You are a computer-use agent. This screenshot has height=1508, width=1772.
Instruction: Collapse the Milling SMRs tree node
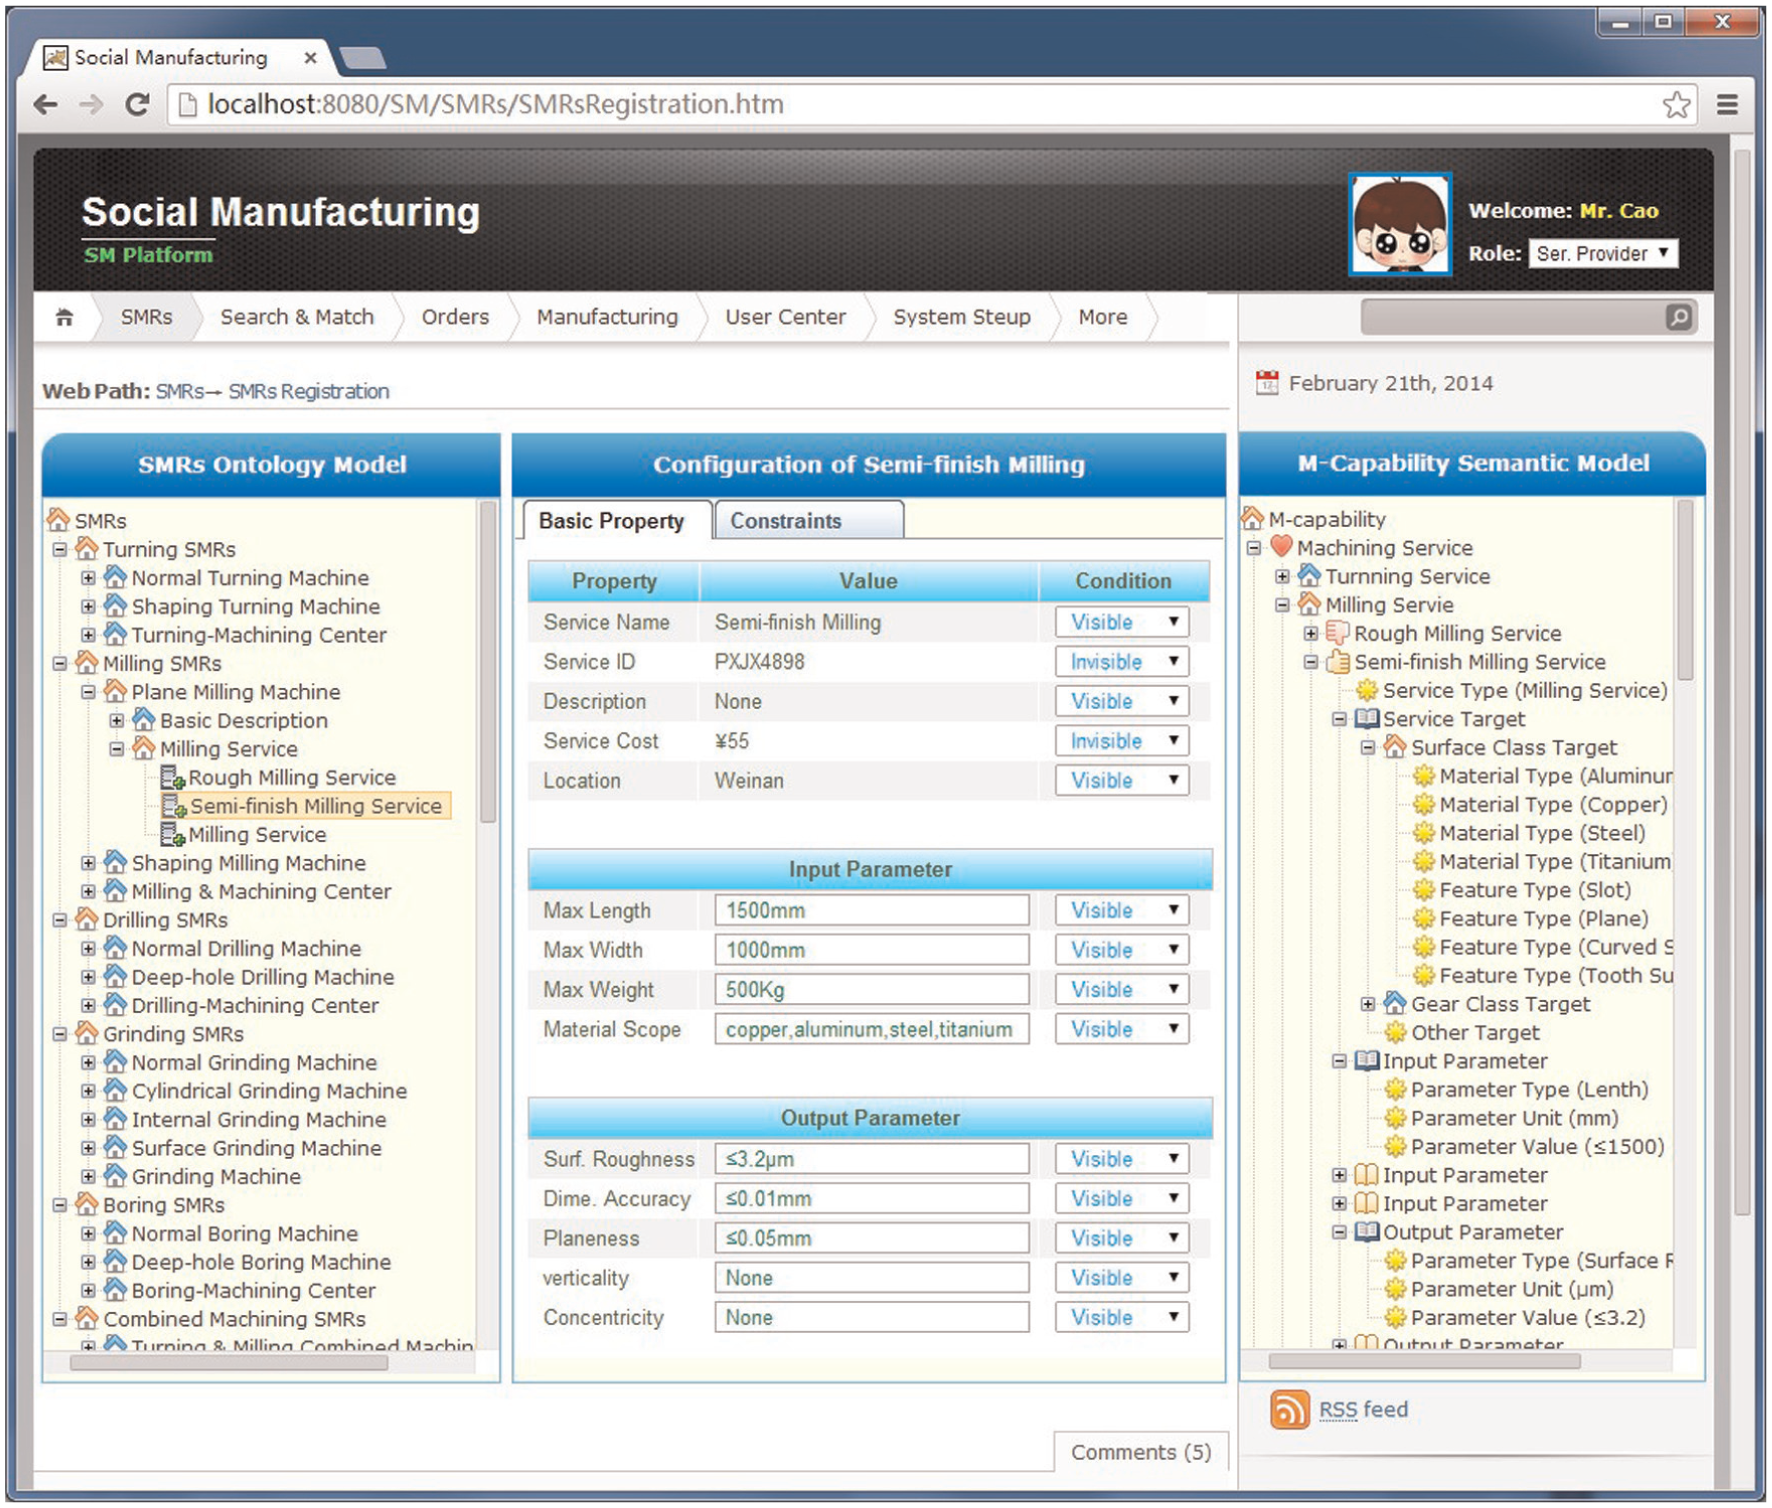(60, 663)
